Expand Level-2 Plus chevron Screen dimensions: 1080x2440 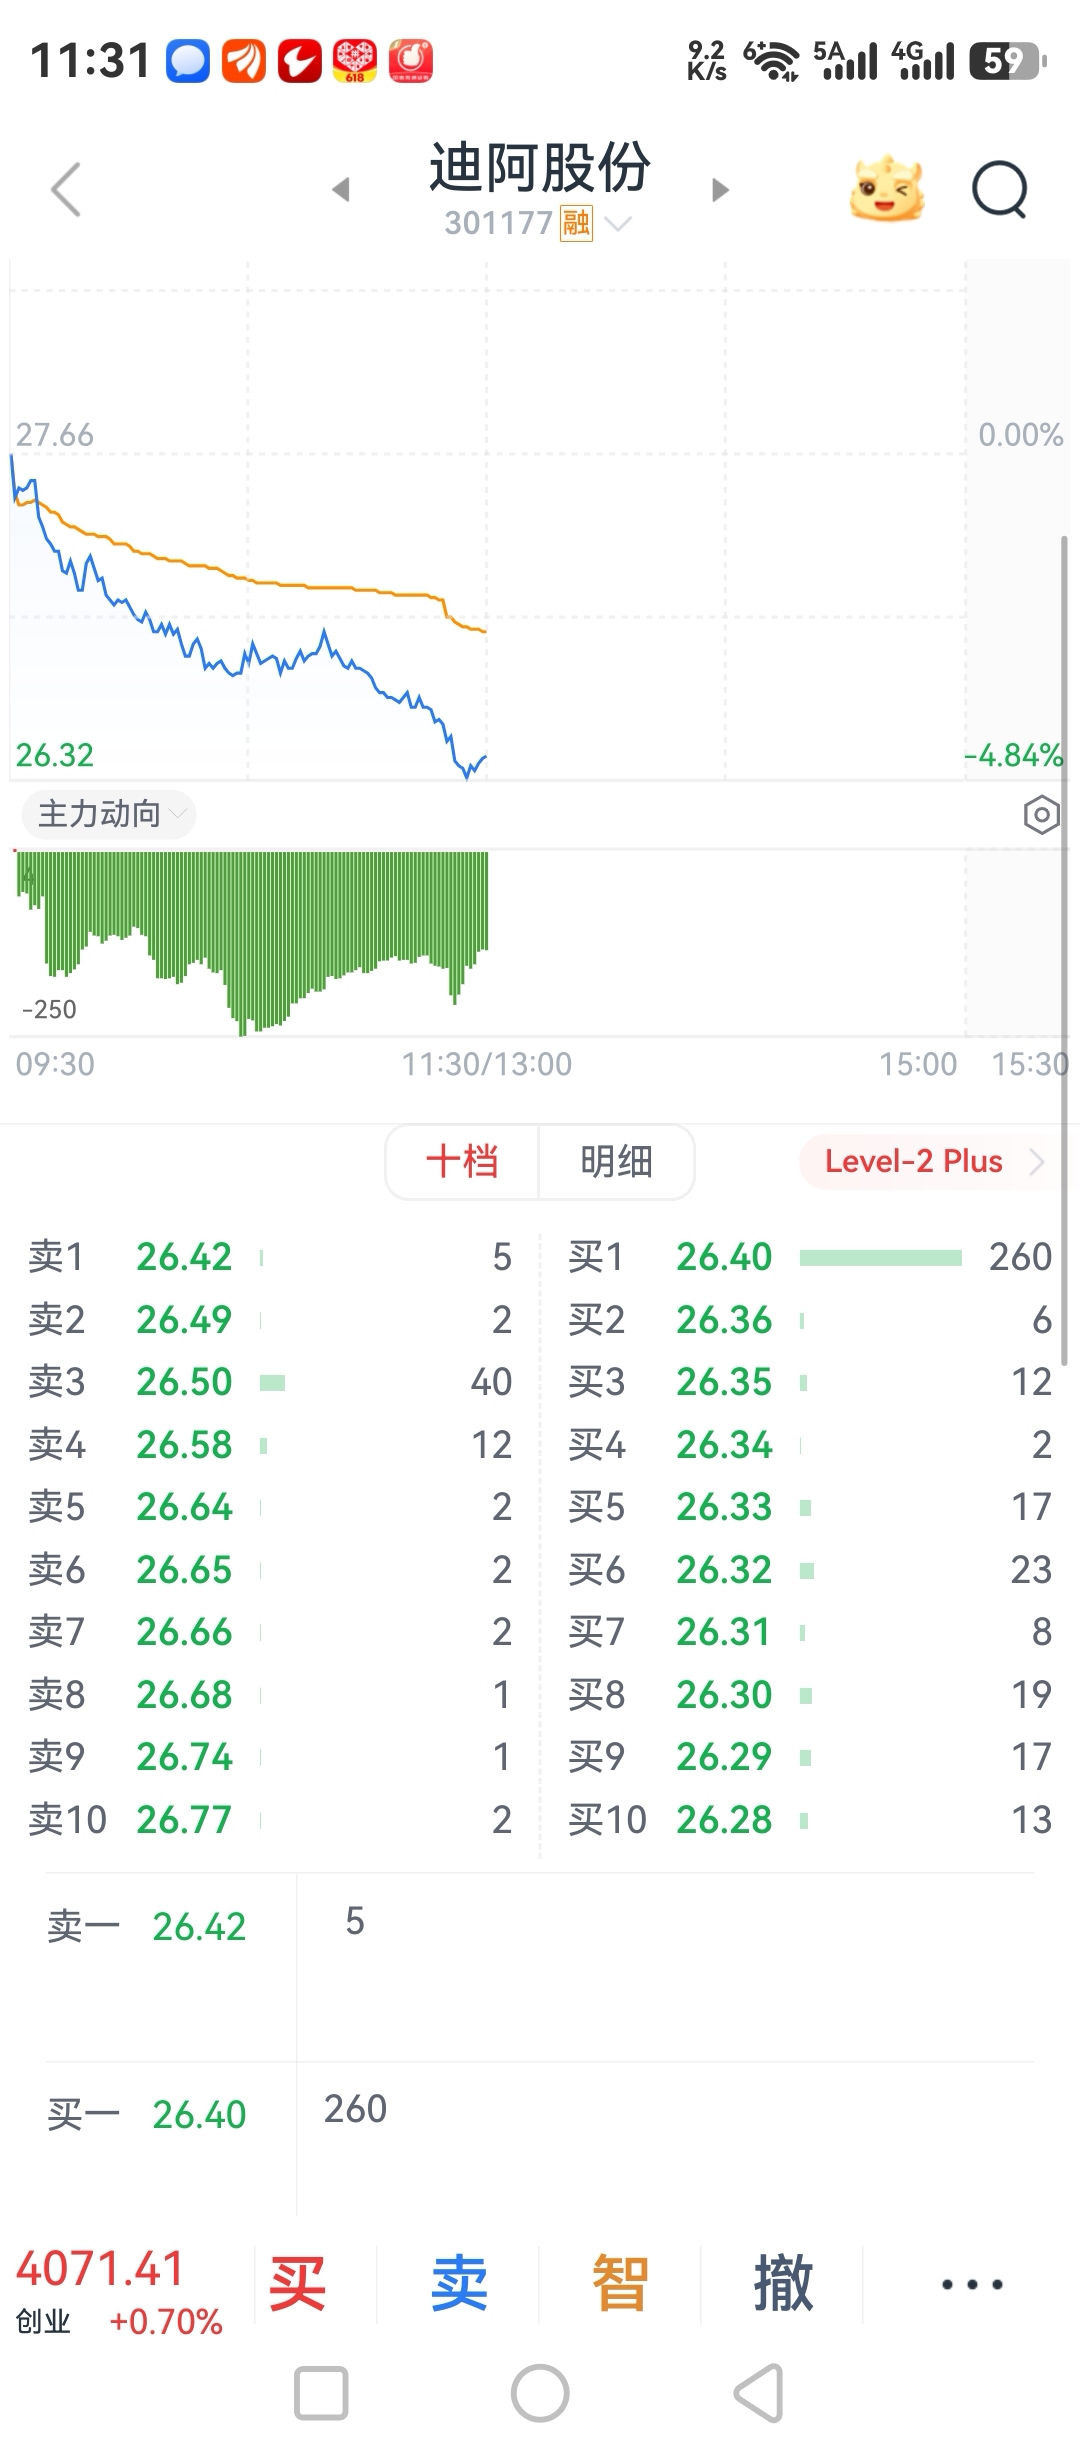coord(1036,1161)
